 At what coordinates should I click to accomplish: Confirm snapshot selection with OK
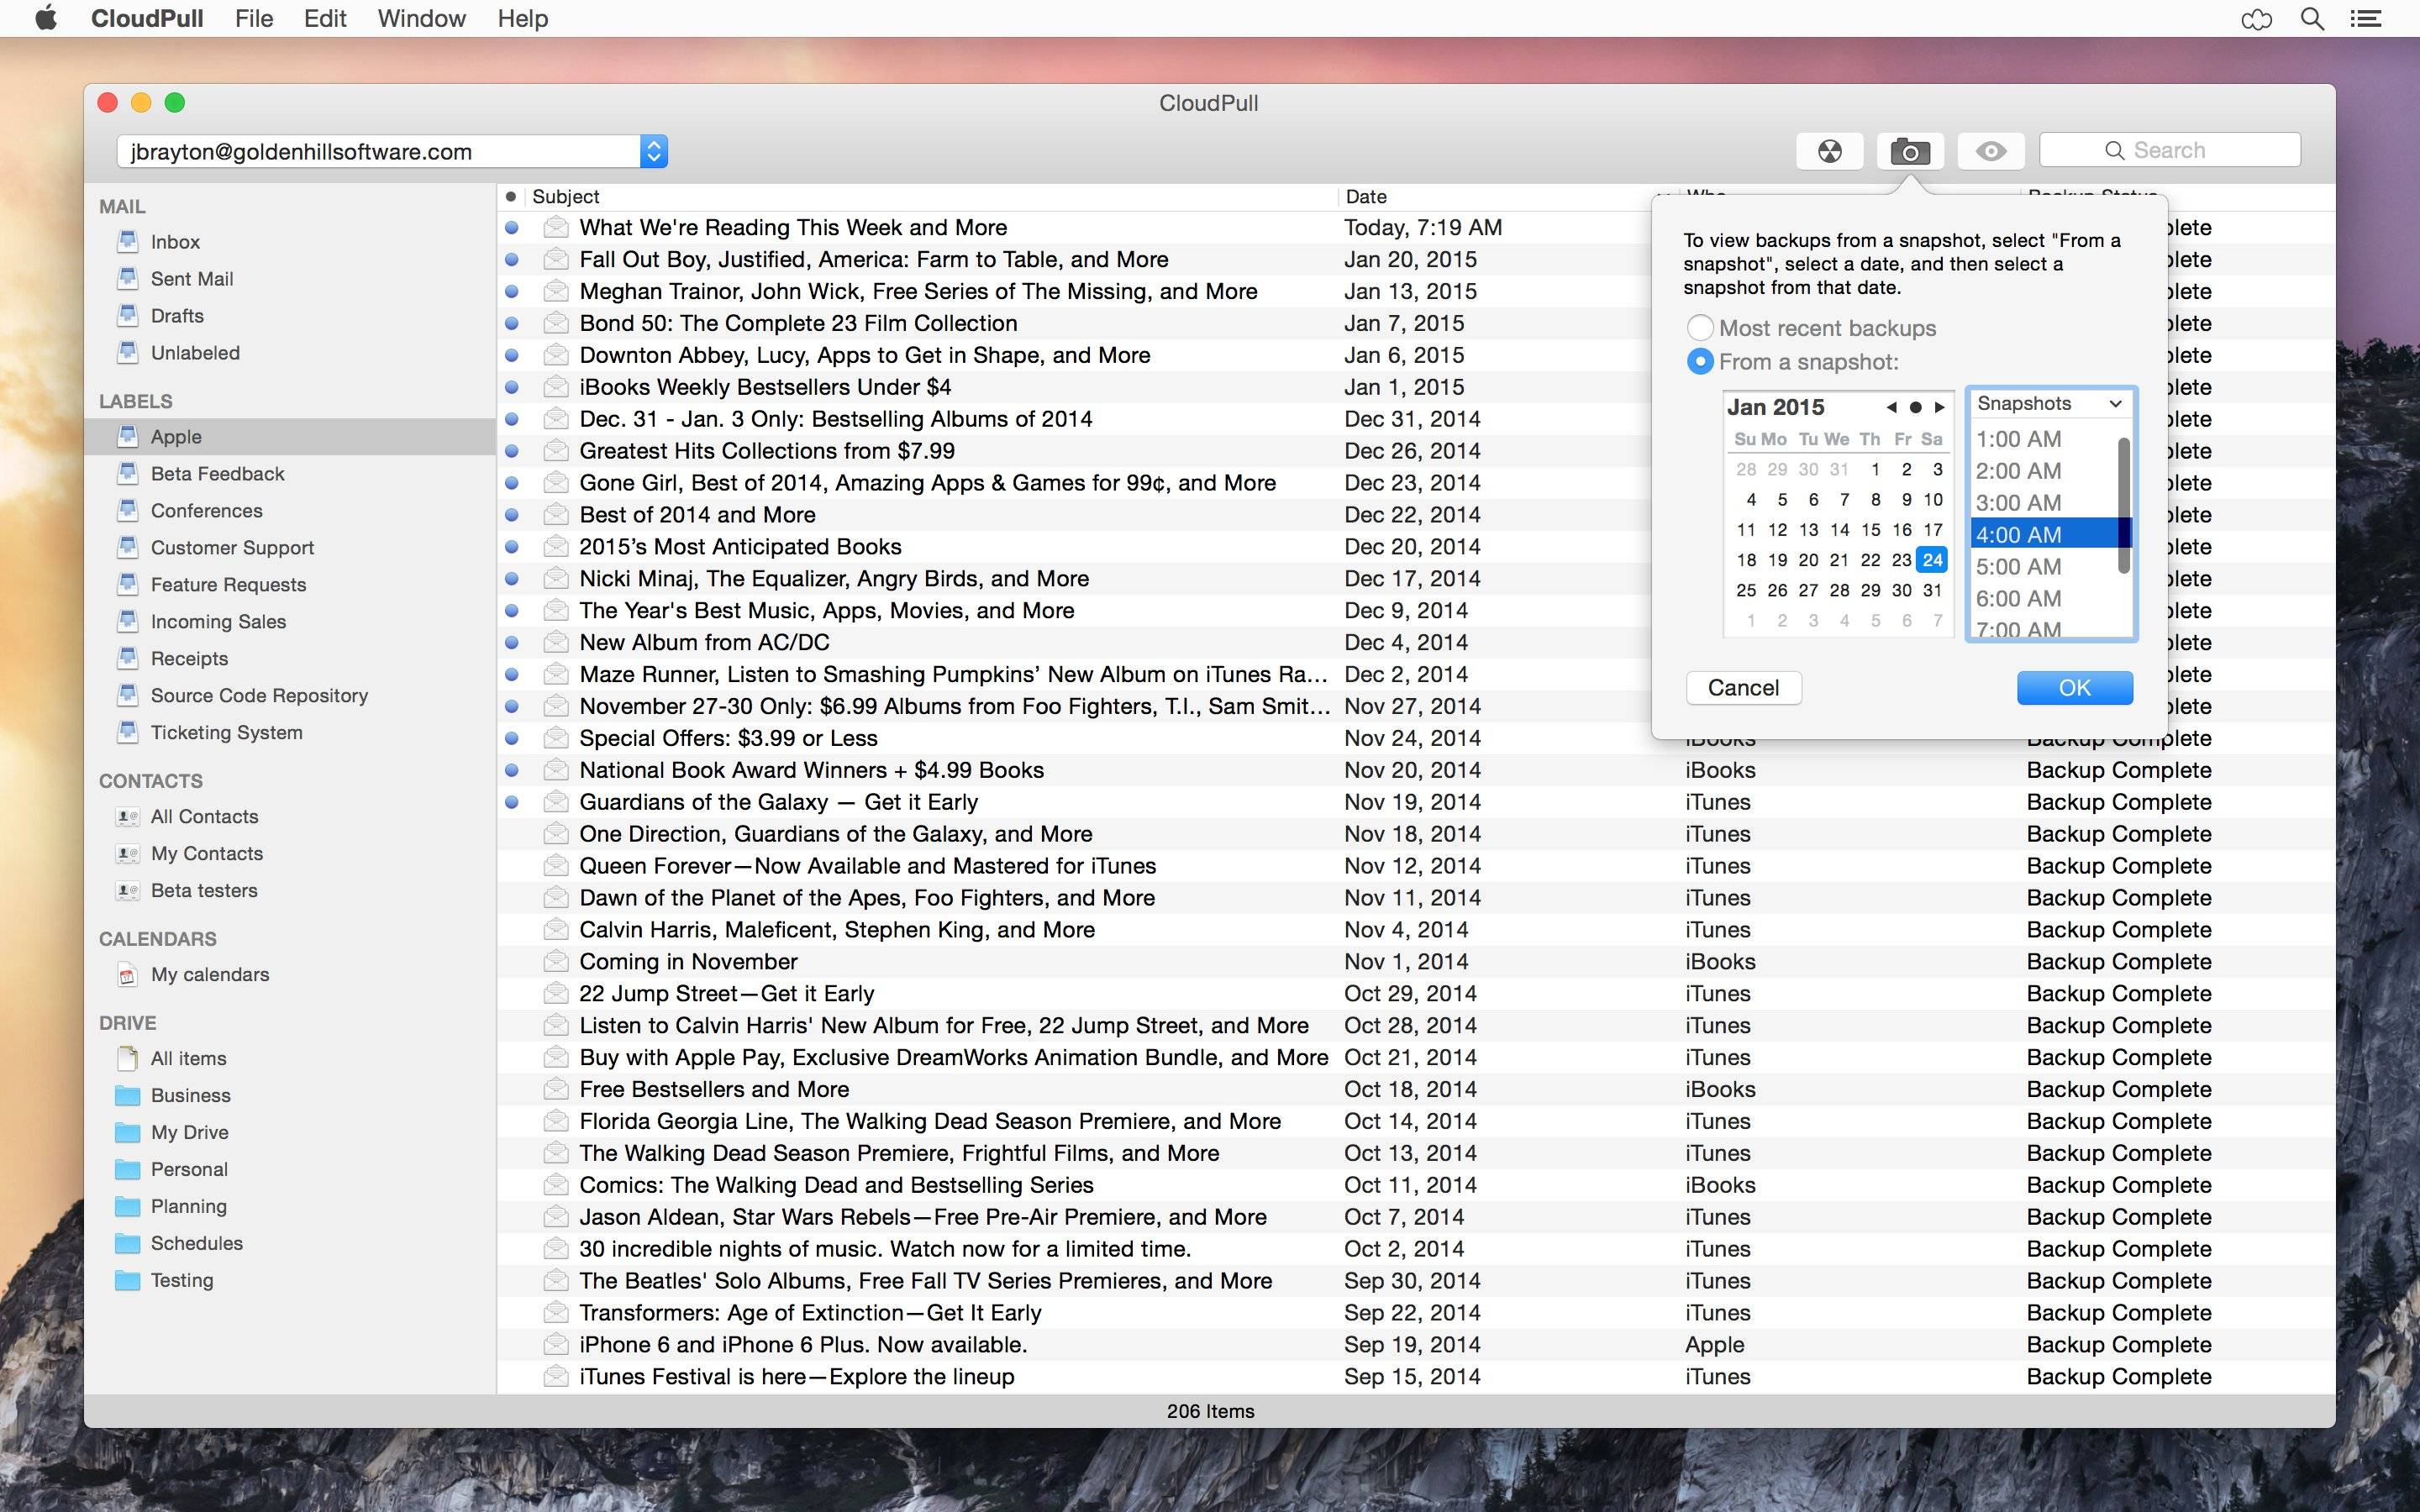[x=2074, y=687]
